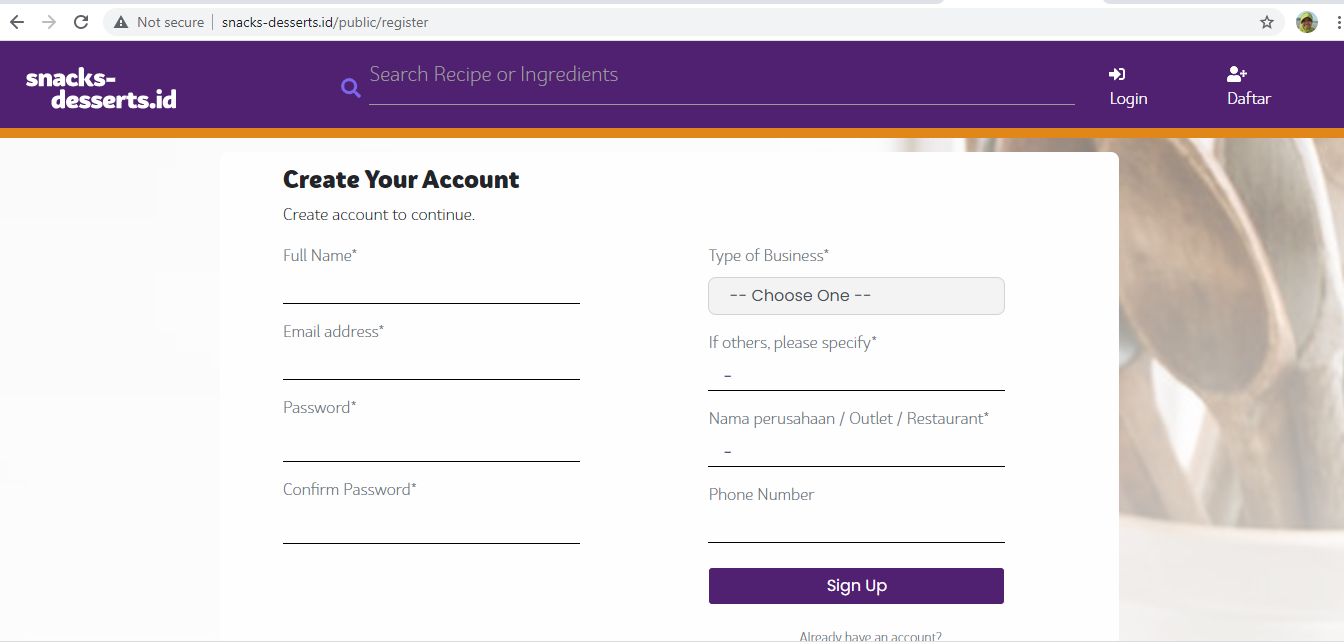Reload the page with the refresh icon
The height and width of the screenshot is (644, 1344).
(82, 22)
